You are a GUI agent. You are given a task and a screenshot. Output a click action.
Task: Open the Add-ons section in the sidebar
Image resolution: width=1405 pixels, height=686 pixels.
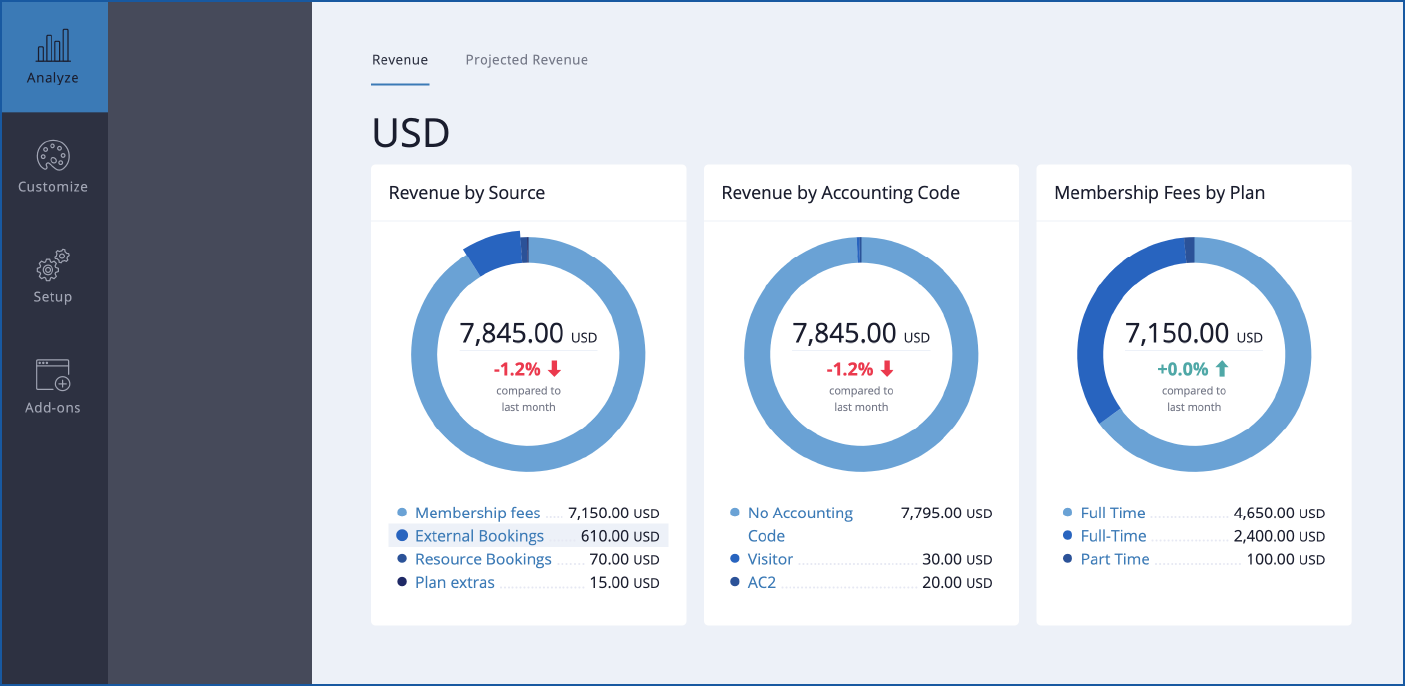52,386
